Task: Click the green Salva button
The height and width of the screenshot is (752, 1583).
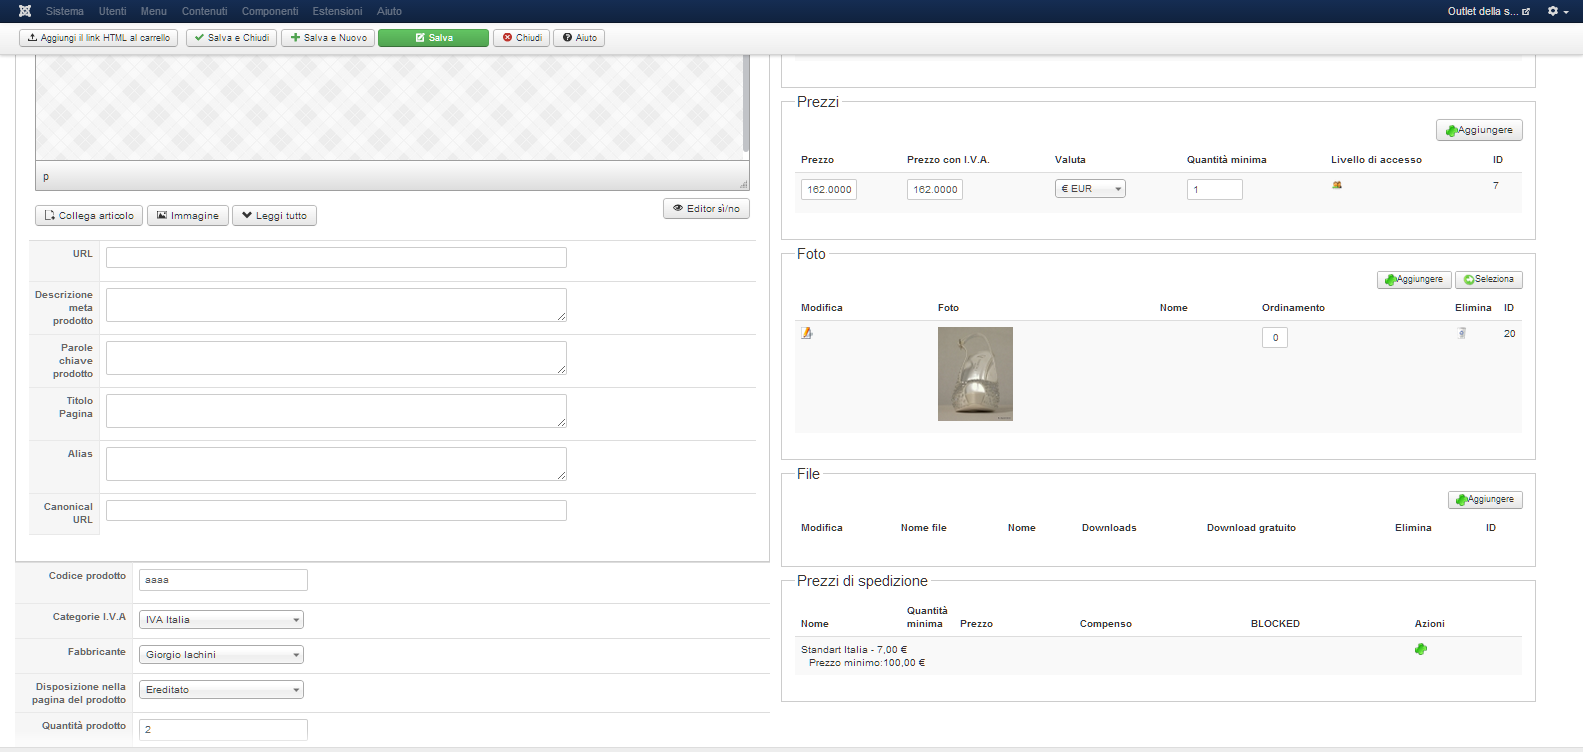Action: tap(433, 38)
